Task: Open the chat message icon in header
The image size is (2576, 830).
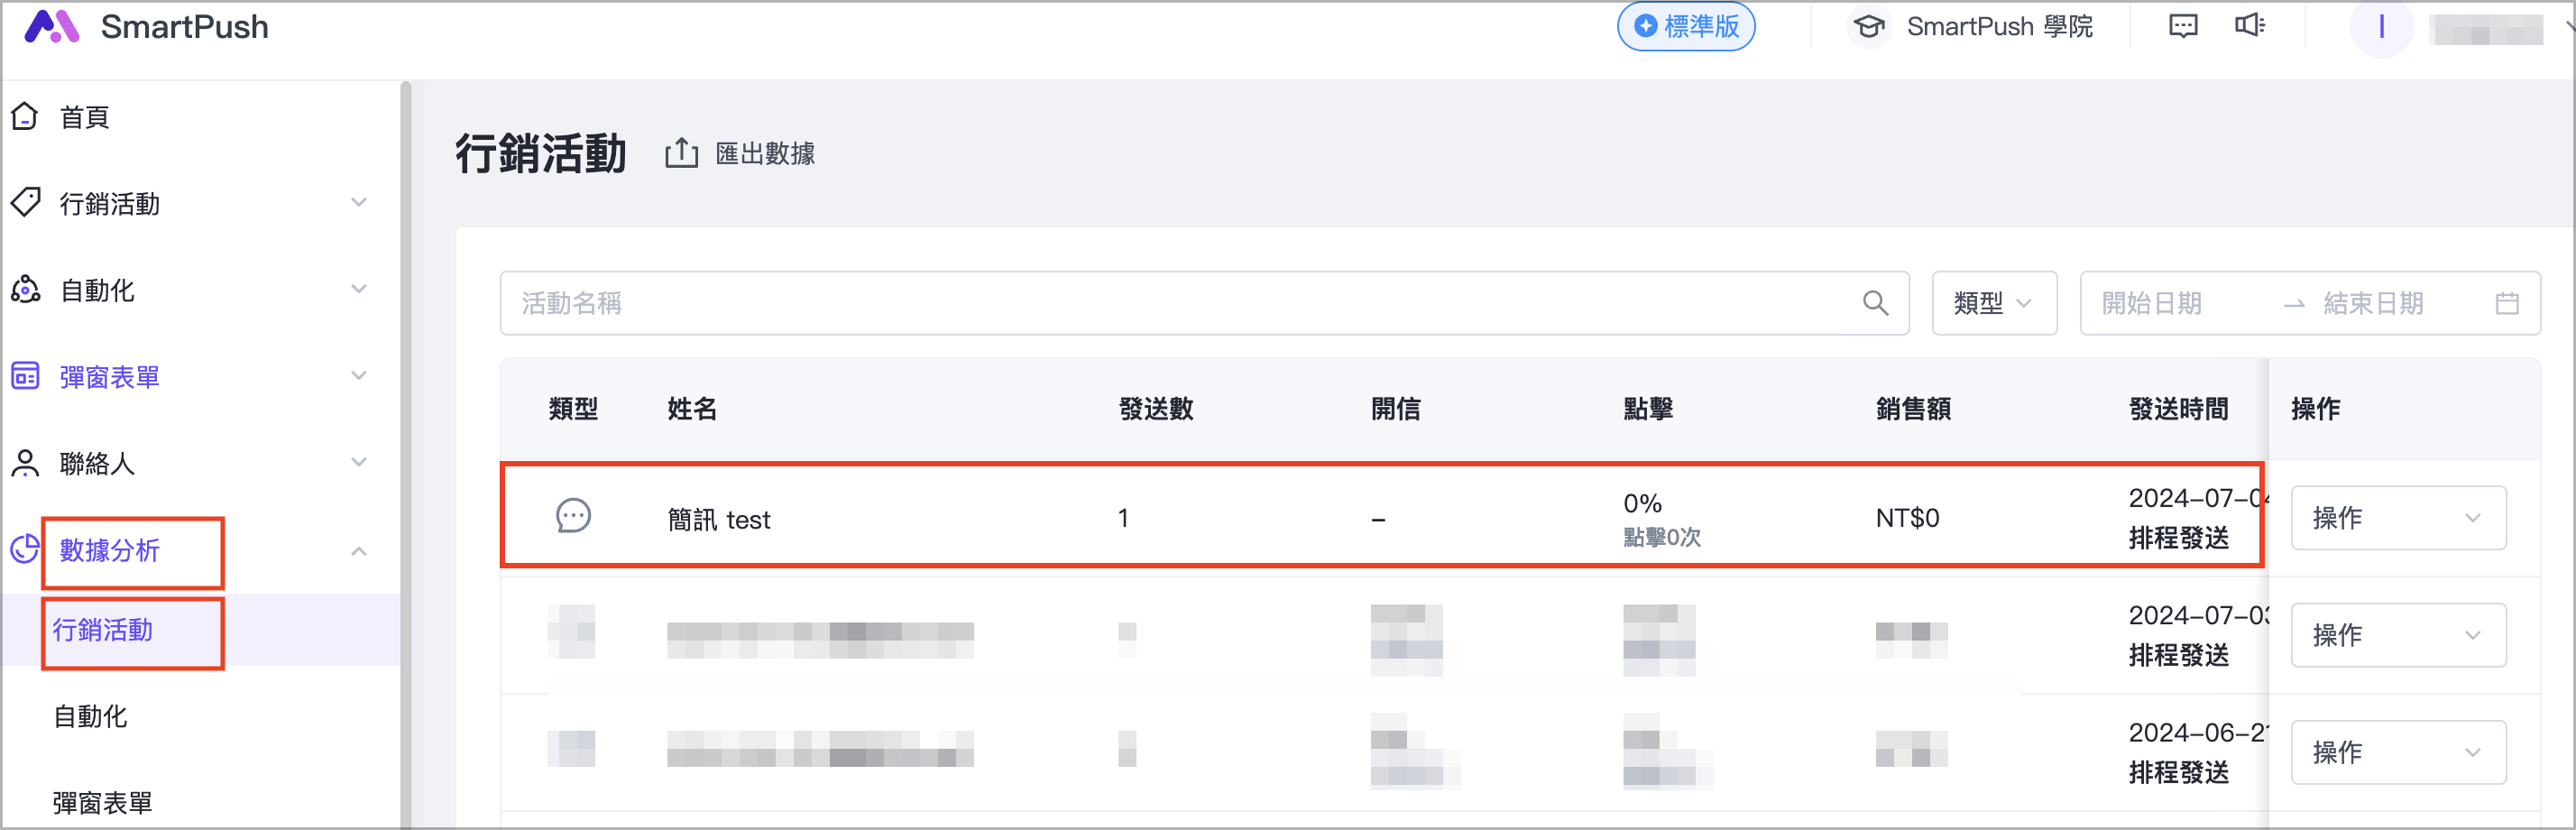Action: pyautogui.click(x=2183, y=26)
